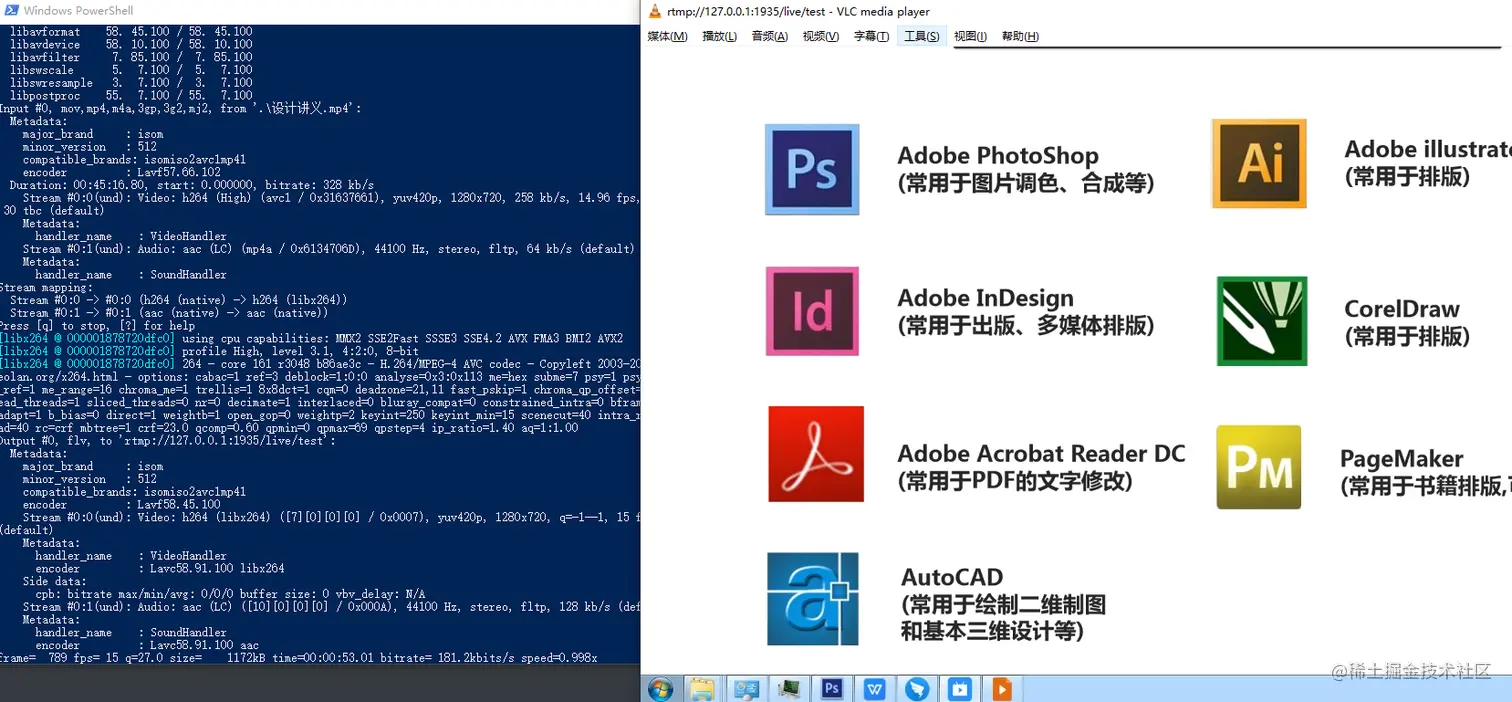Click the 'encoder : Lavf57.66.102' line

pyautogui.click(x=122, y=172)
